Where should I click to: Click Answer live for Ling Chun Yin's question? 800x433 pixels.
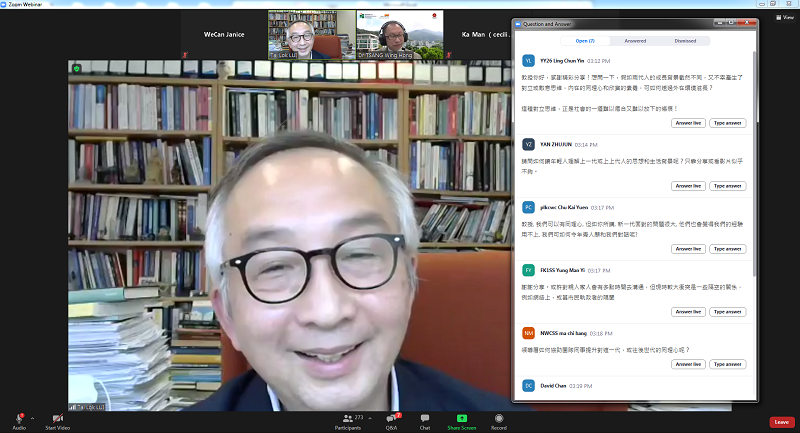tap(688, 122)
